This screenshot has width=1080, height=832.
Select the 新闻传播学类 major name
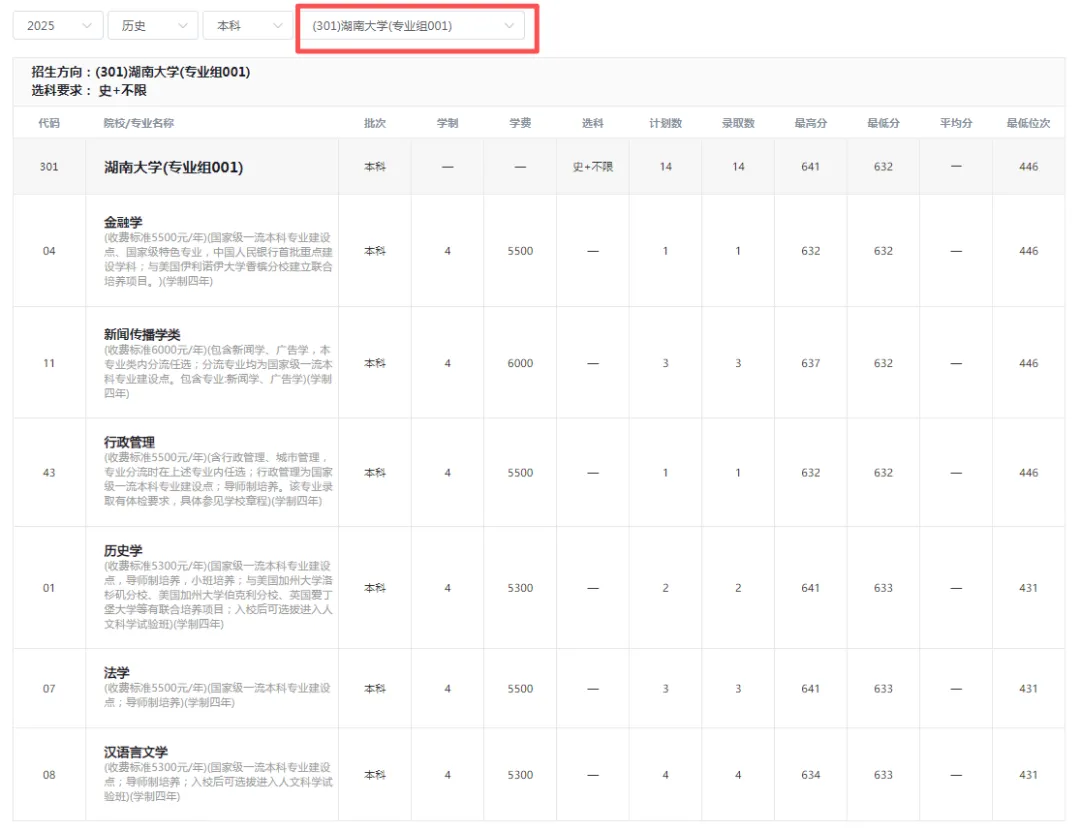tap(142, 334)
